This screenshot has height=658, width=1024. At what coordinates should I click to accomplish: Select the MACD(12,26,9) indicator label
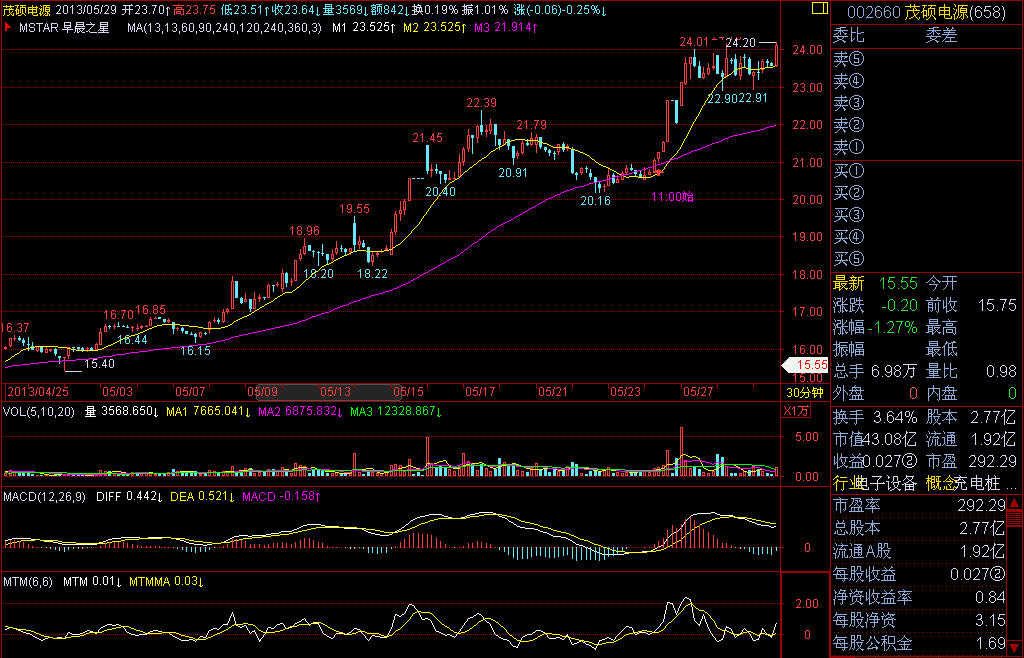point(46,496)
